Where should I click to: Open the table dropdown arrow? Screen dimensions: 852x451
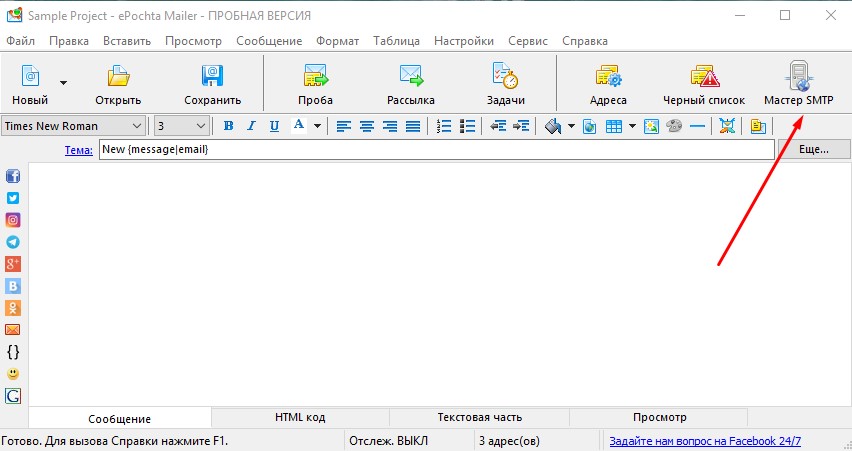632,127
